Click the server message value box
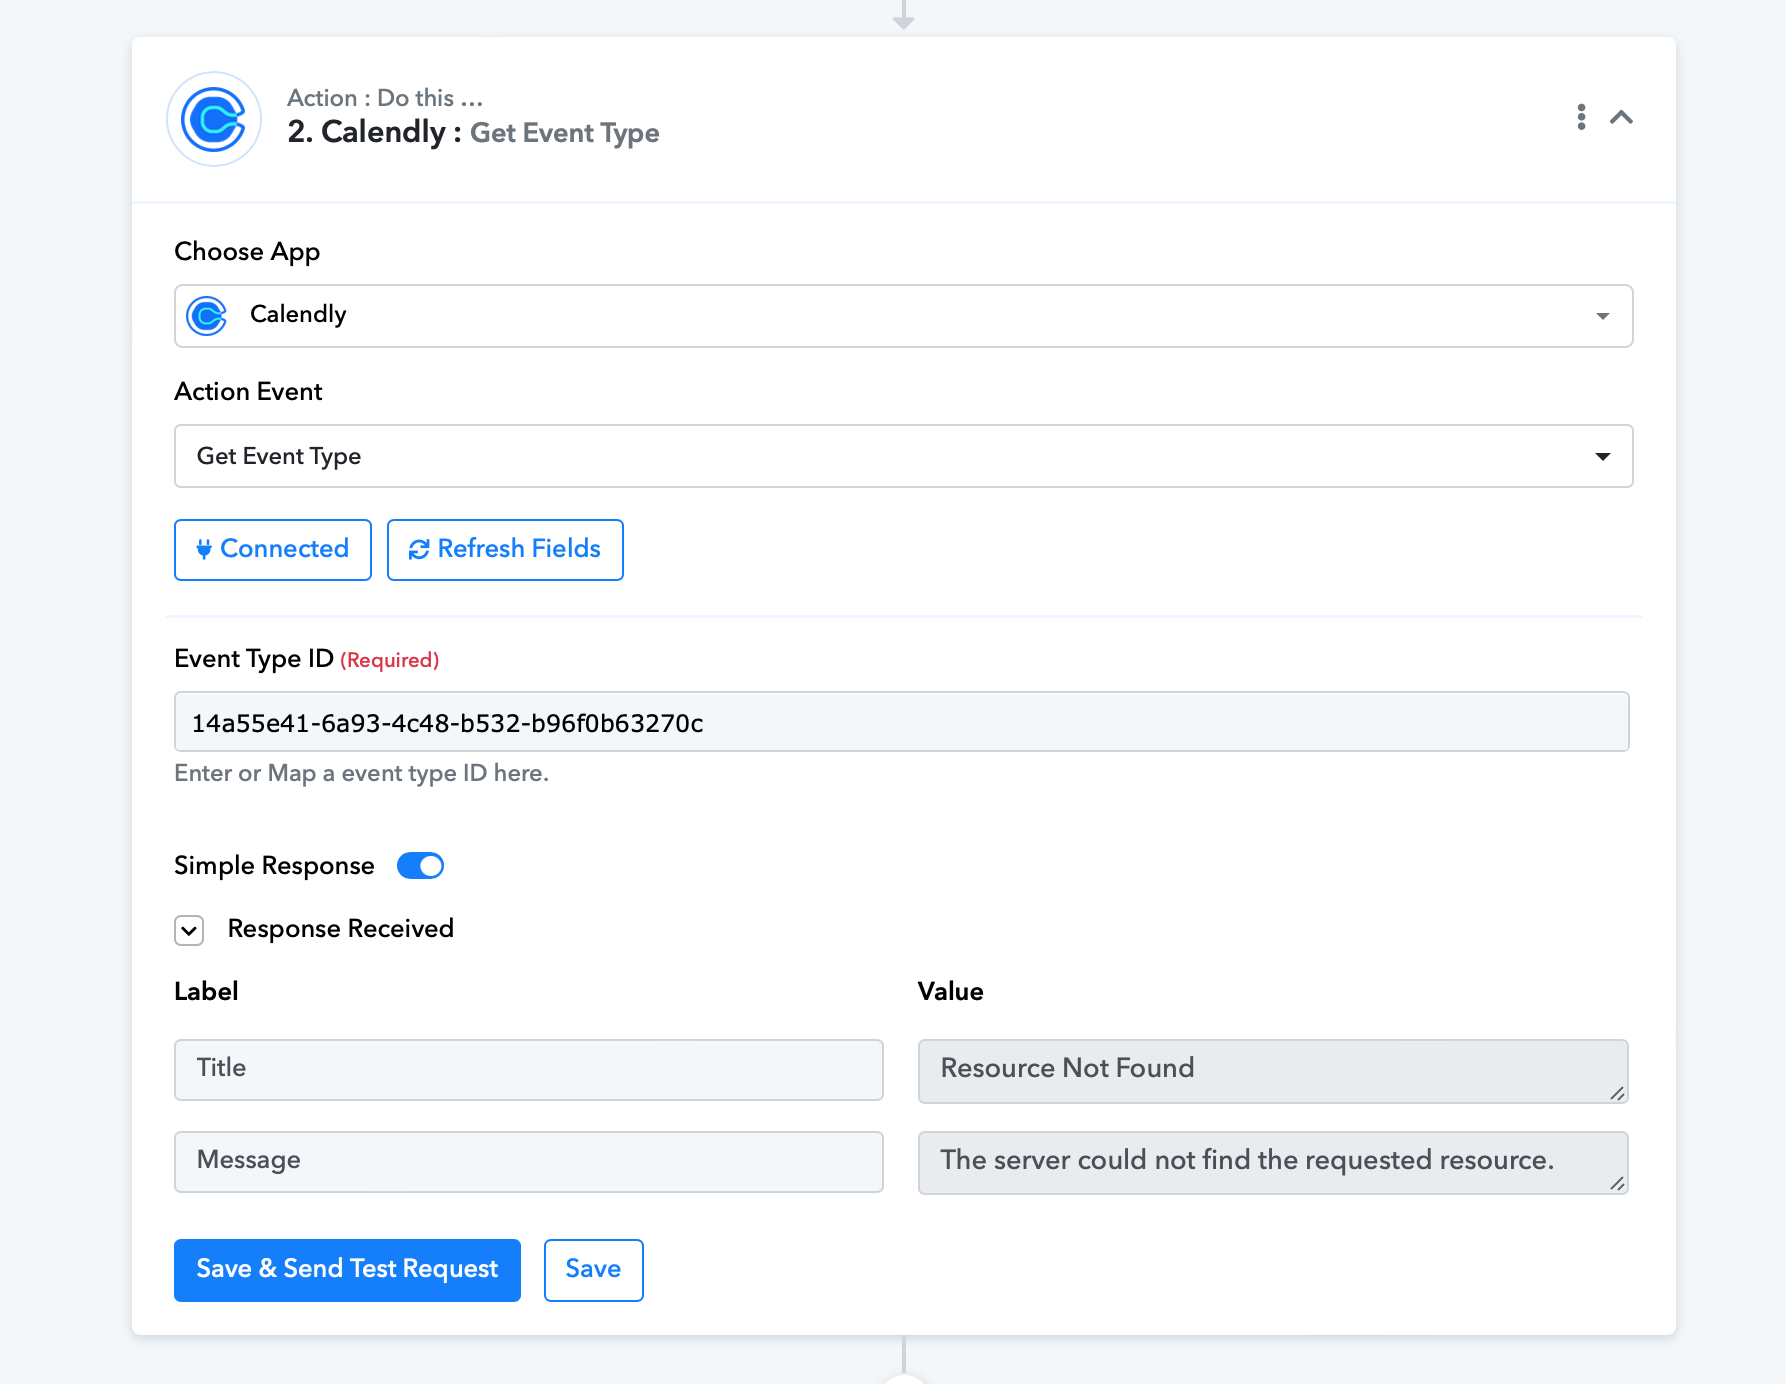1786x1384 pixels. (1273, 1163)
